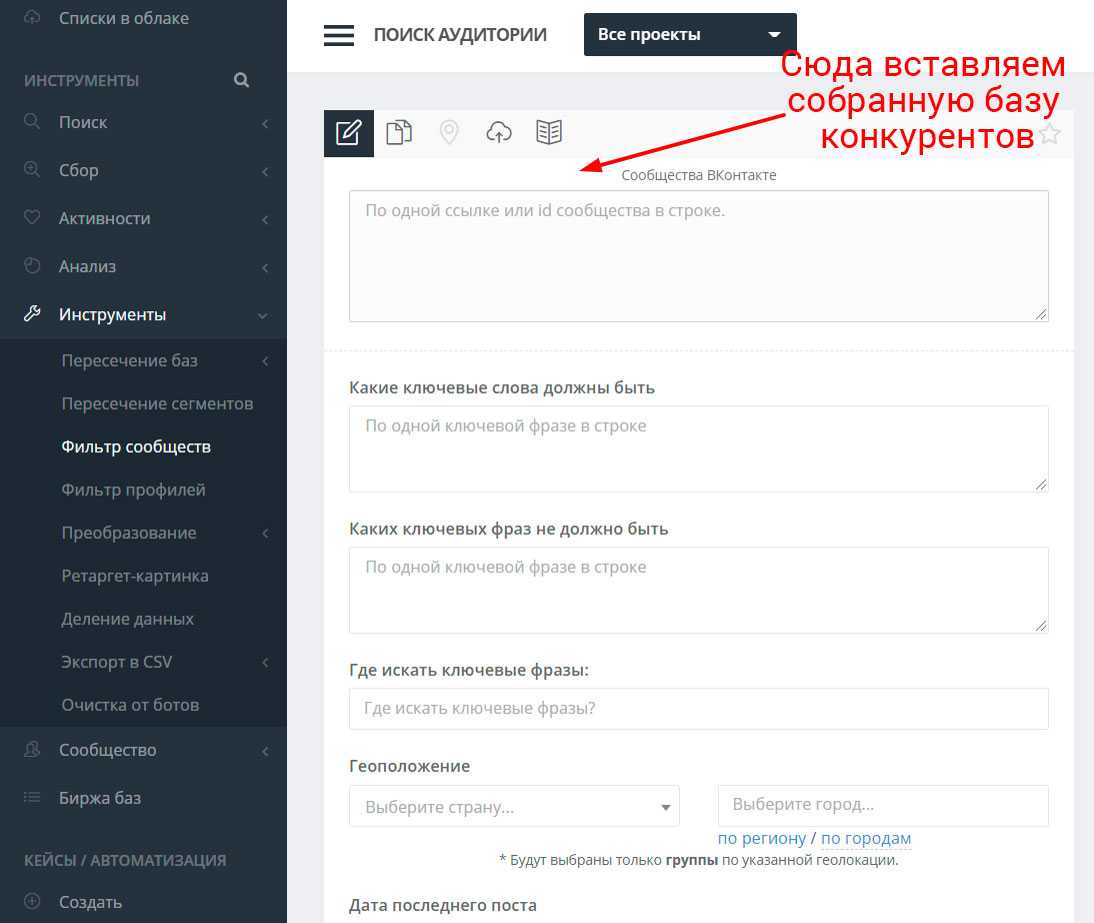Open the Выберите страну country dropdown
The image size is (1094, 923).
[x=514, y=806]
